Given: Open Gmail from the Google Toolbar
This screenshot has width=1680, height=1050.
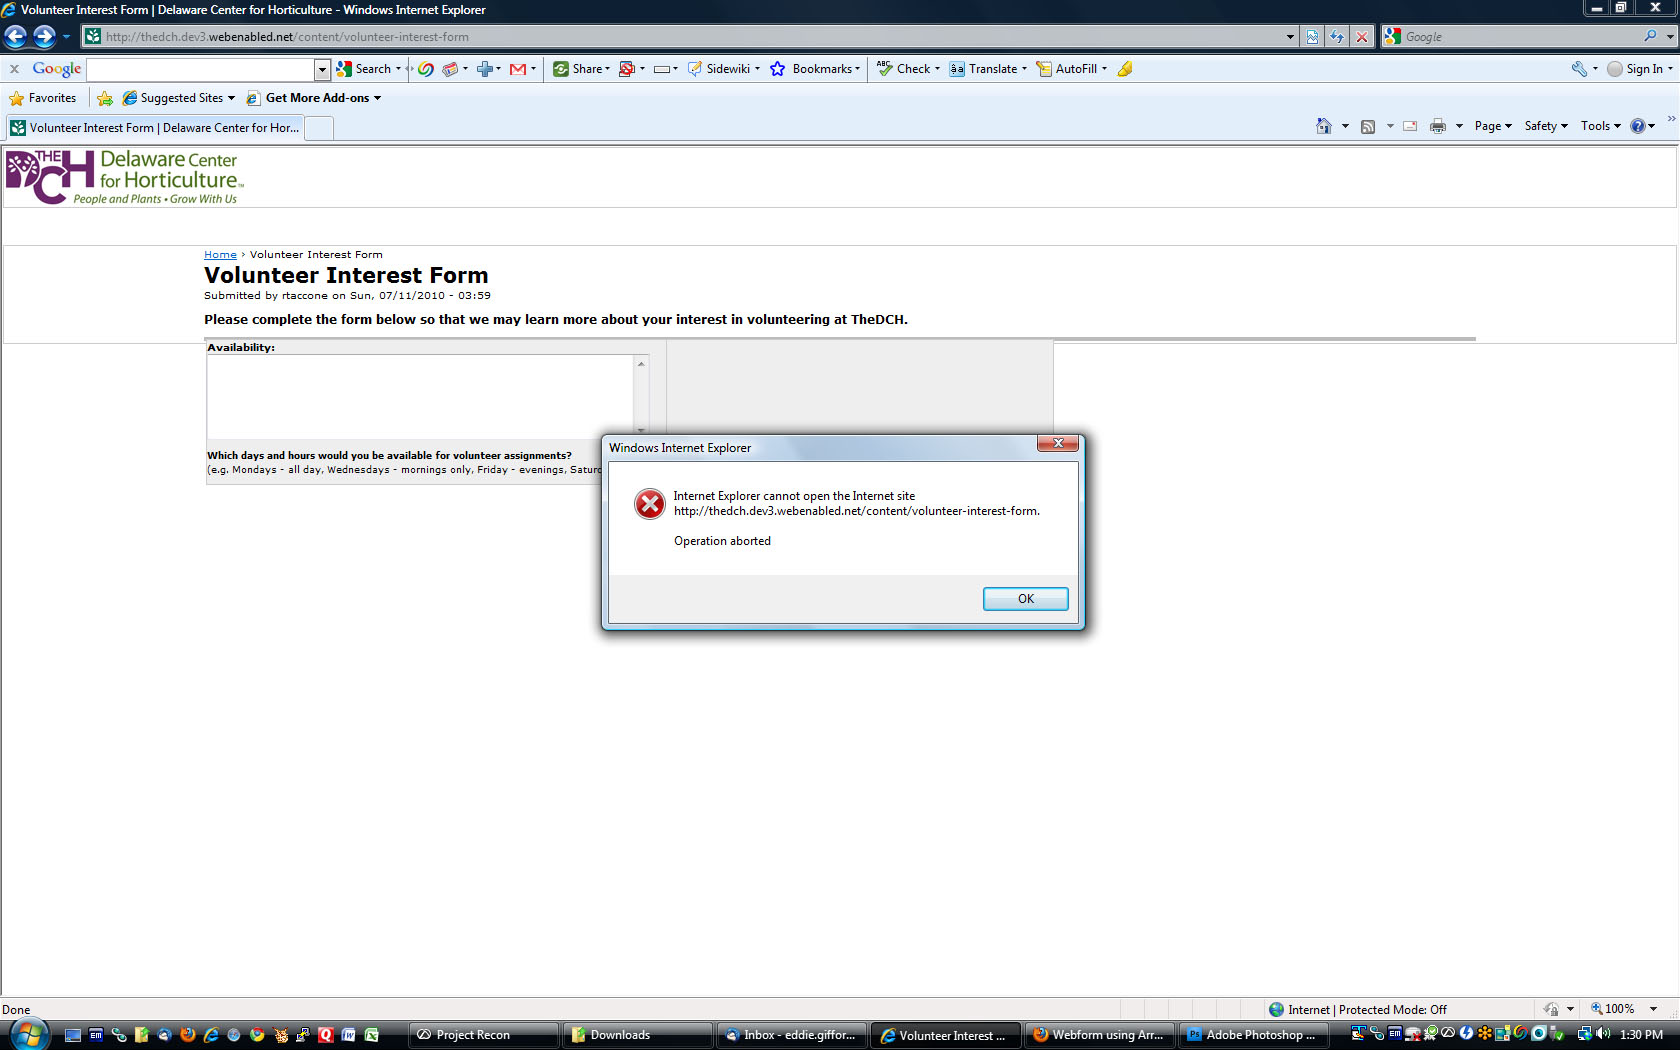Looking at the screenshot, I should click(517, 69).
